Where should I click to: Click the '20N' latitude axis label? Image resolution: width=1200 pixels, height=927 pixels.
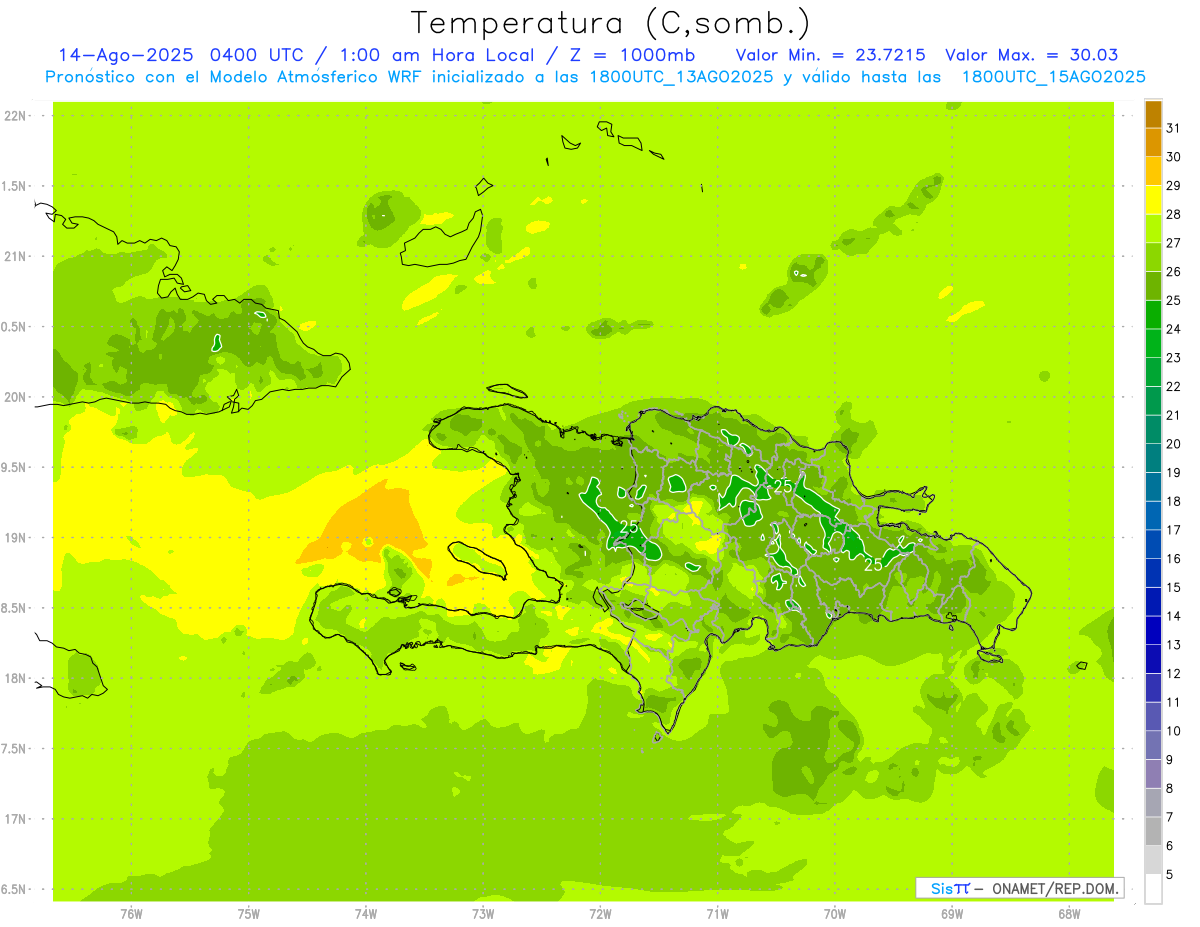pos(16,398)
